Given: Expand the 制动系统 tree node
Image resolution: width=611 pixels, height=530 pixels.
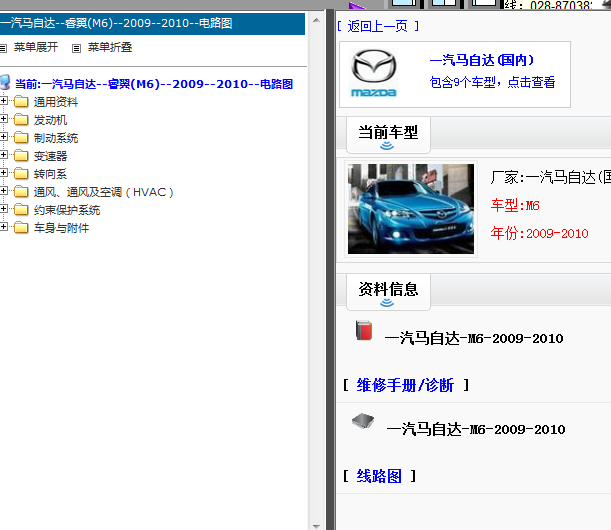Looking at the screenshot, I should [x=3, y=137].
